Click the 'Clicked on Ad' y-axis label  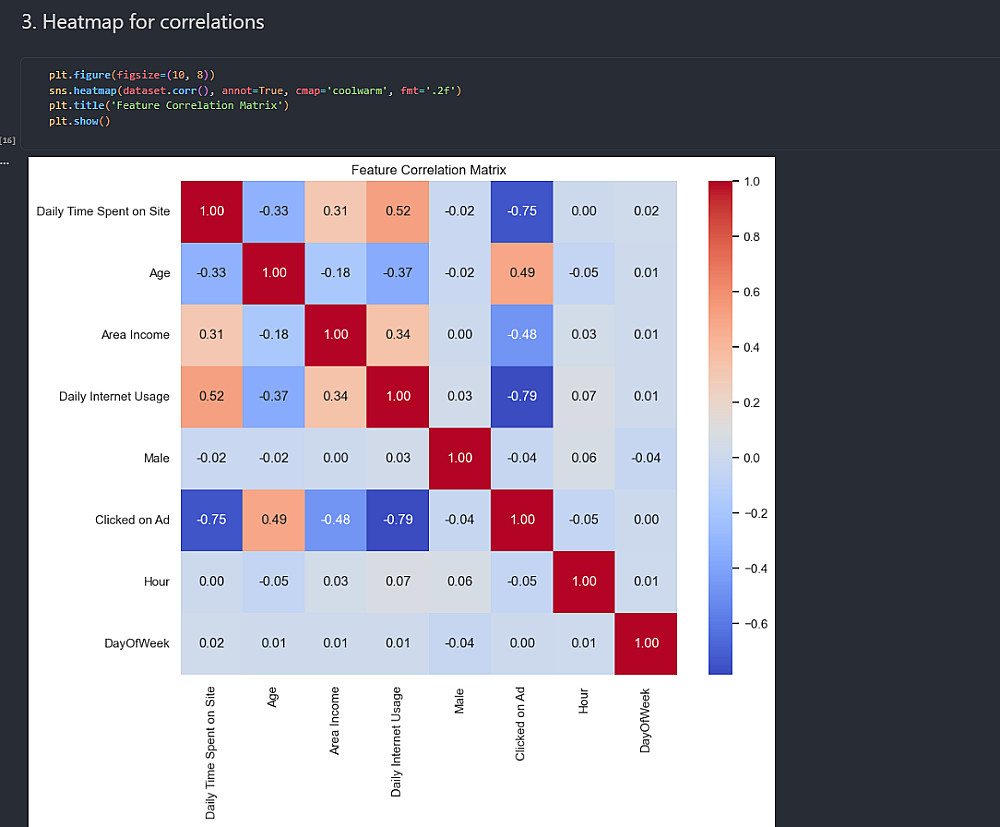132,520
